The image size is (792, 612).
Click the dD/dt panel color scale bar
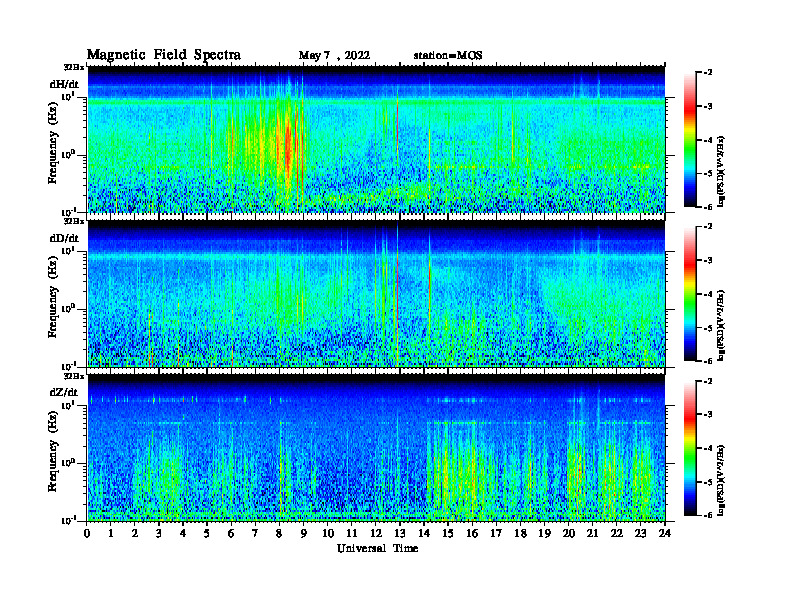[x=690, y=293]
